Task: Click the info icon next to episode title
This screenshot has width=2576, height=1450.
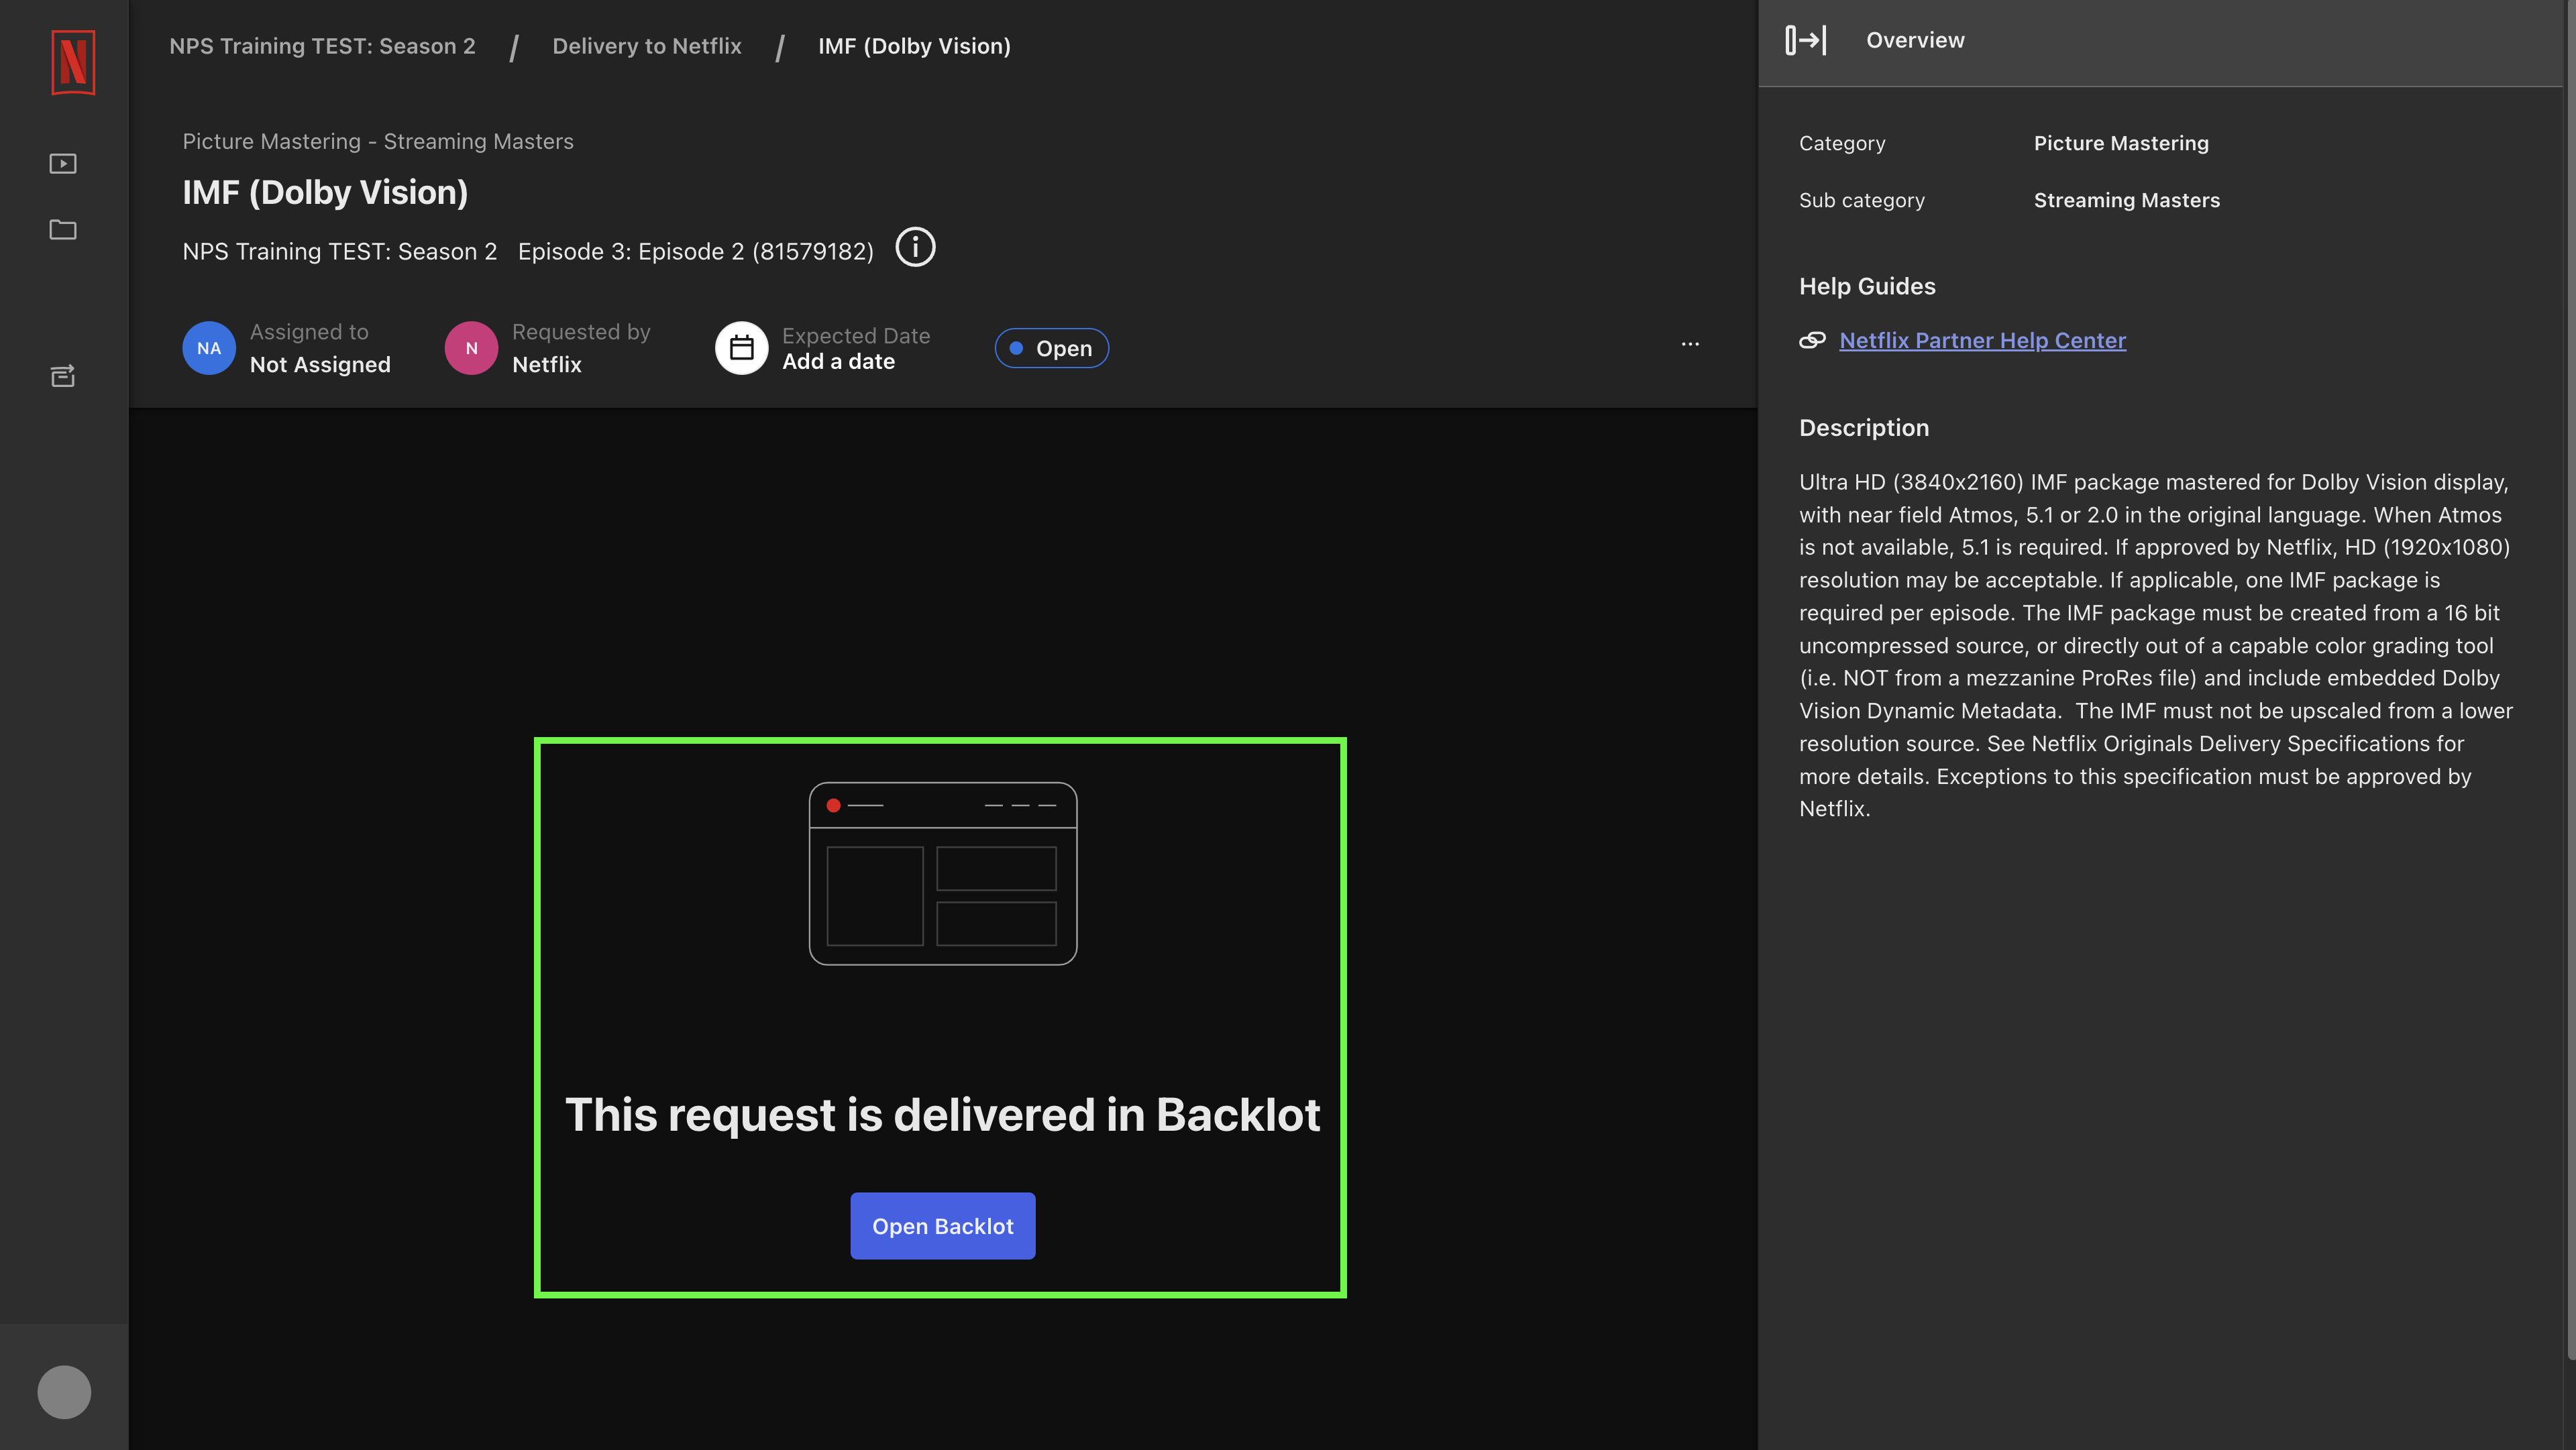Action: [915, 247]
